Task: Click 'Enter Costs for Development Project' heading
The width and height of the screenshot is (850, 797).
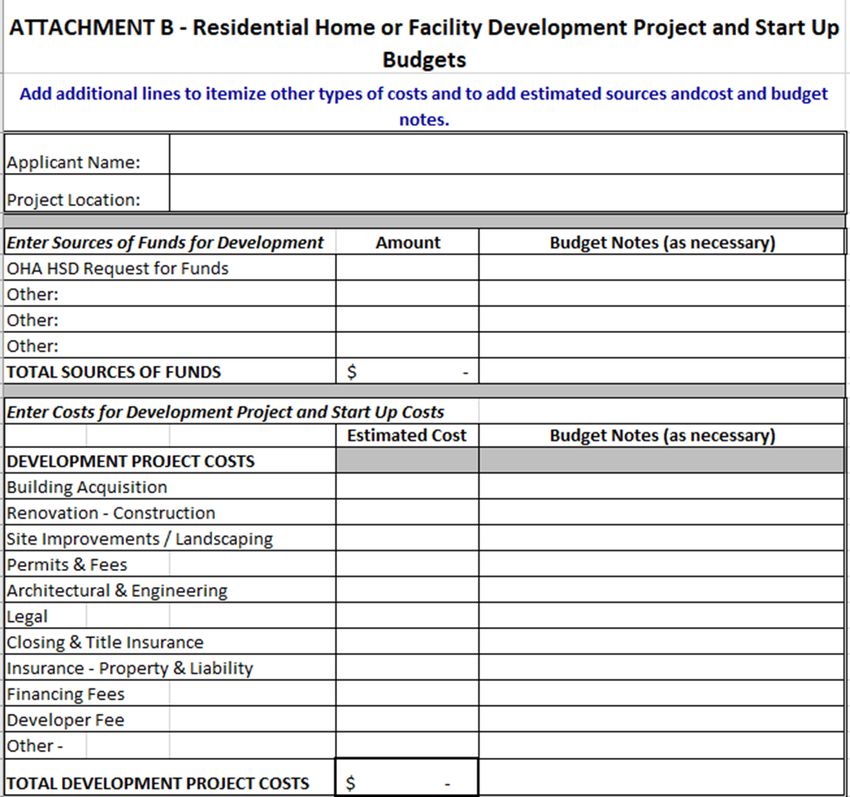Action: [x=225, y=412]
